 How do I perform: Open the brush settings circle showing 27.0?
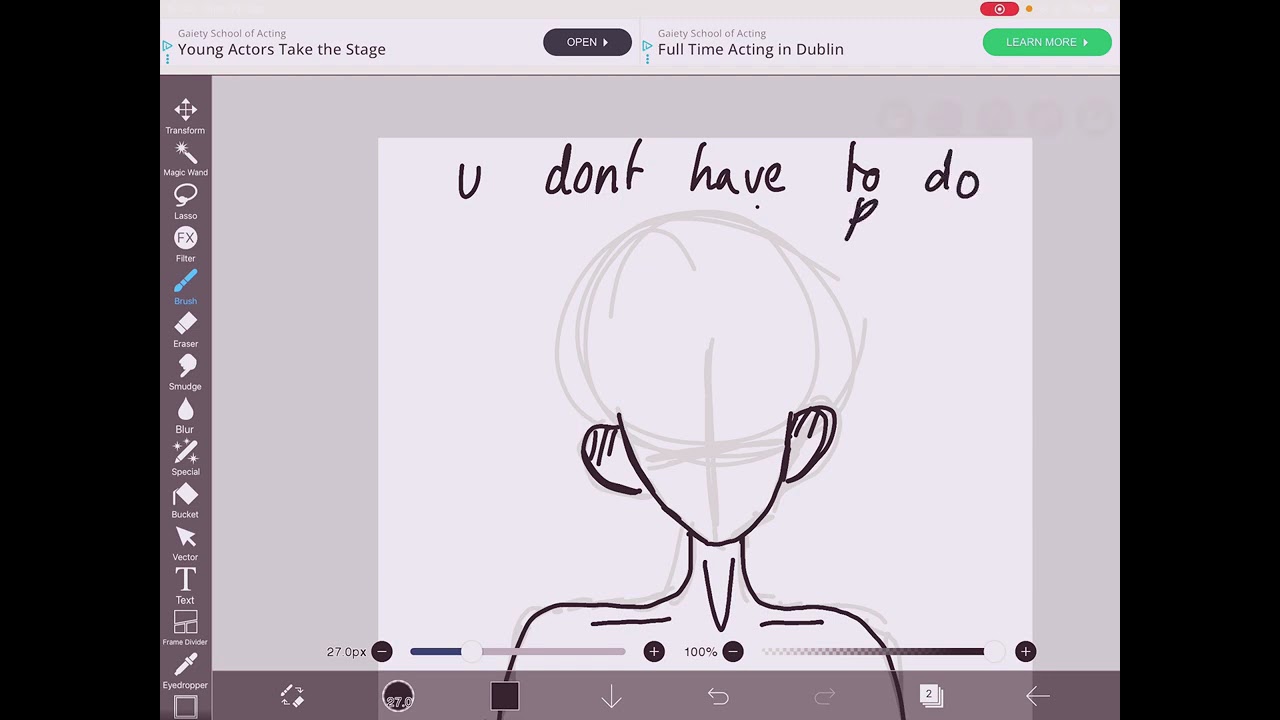click(x=398, y=696)
